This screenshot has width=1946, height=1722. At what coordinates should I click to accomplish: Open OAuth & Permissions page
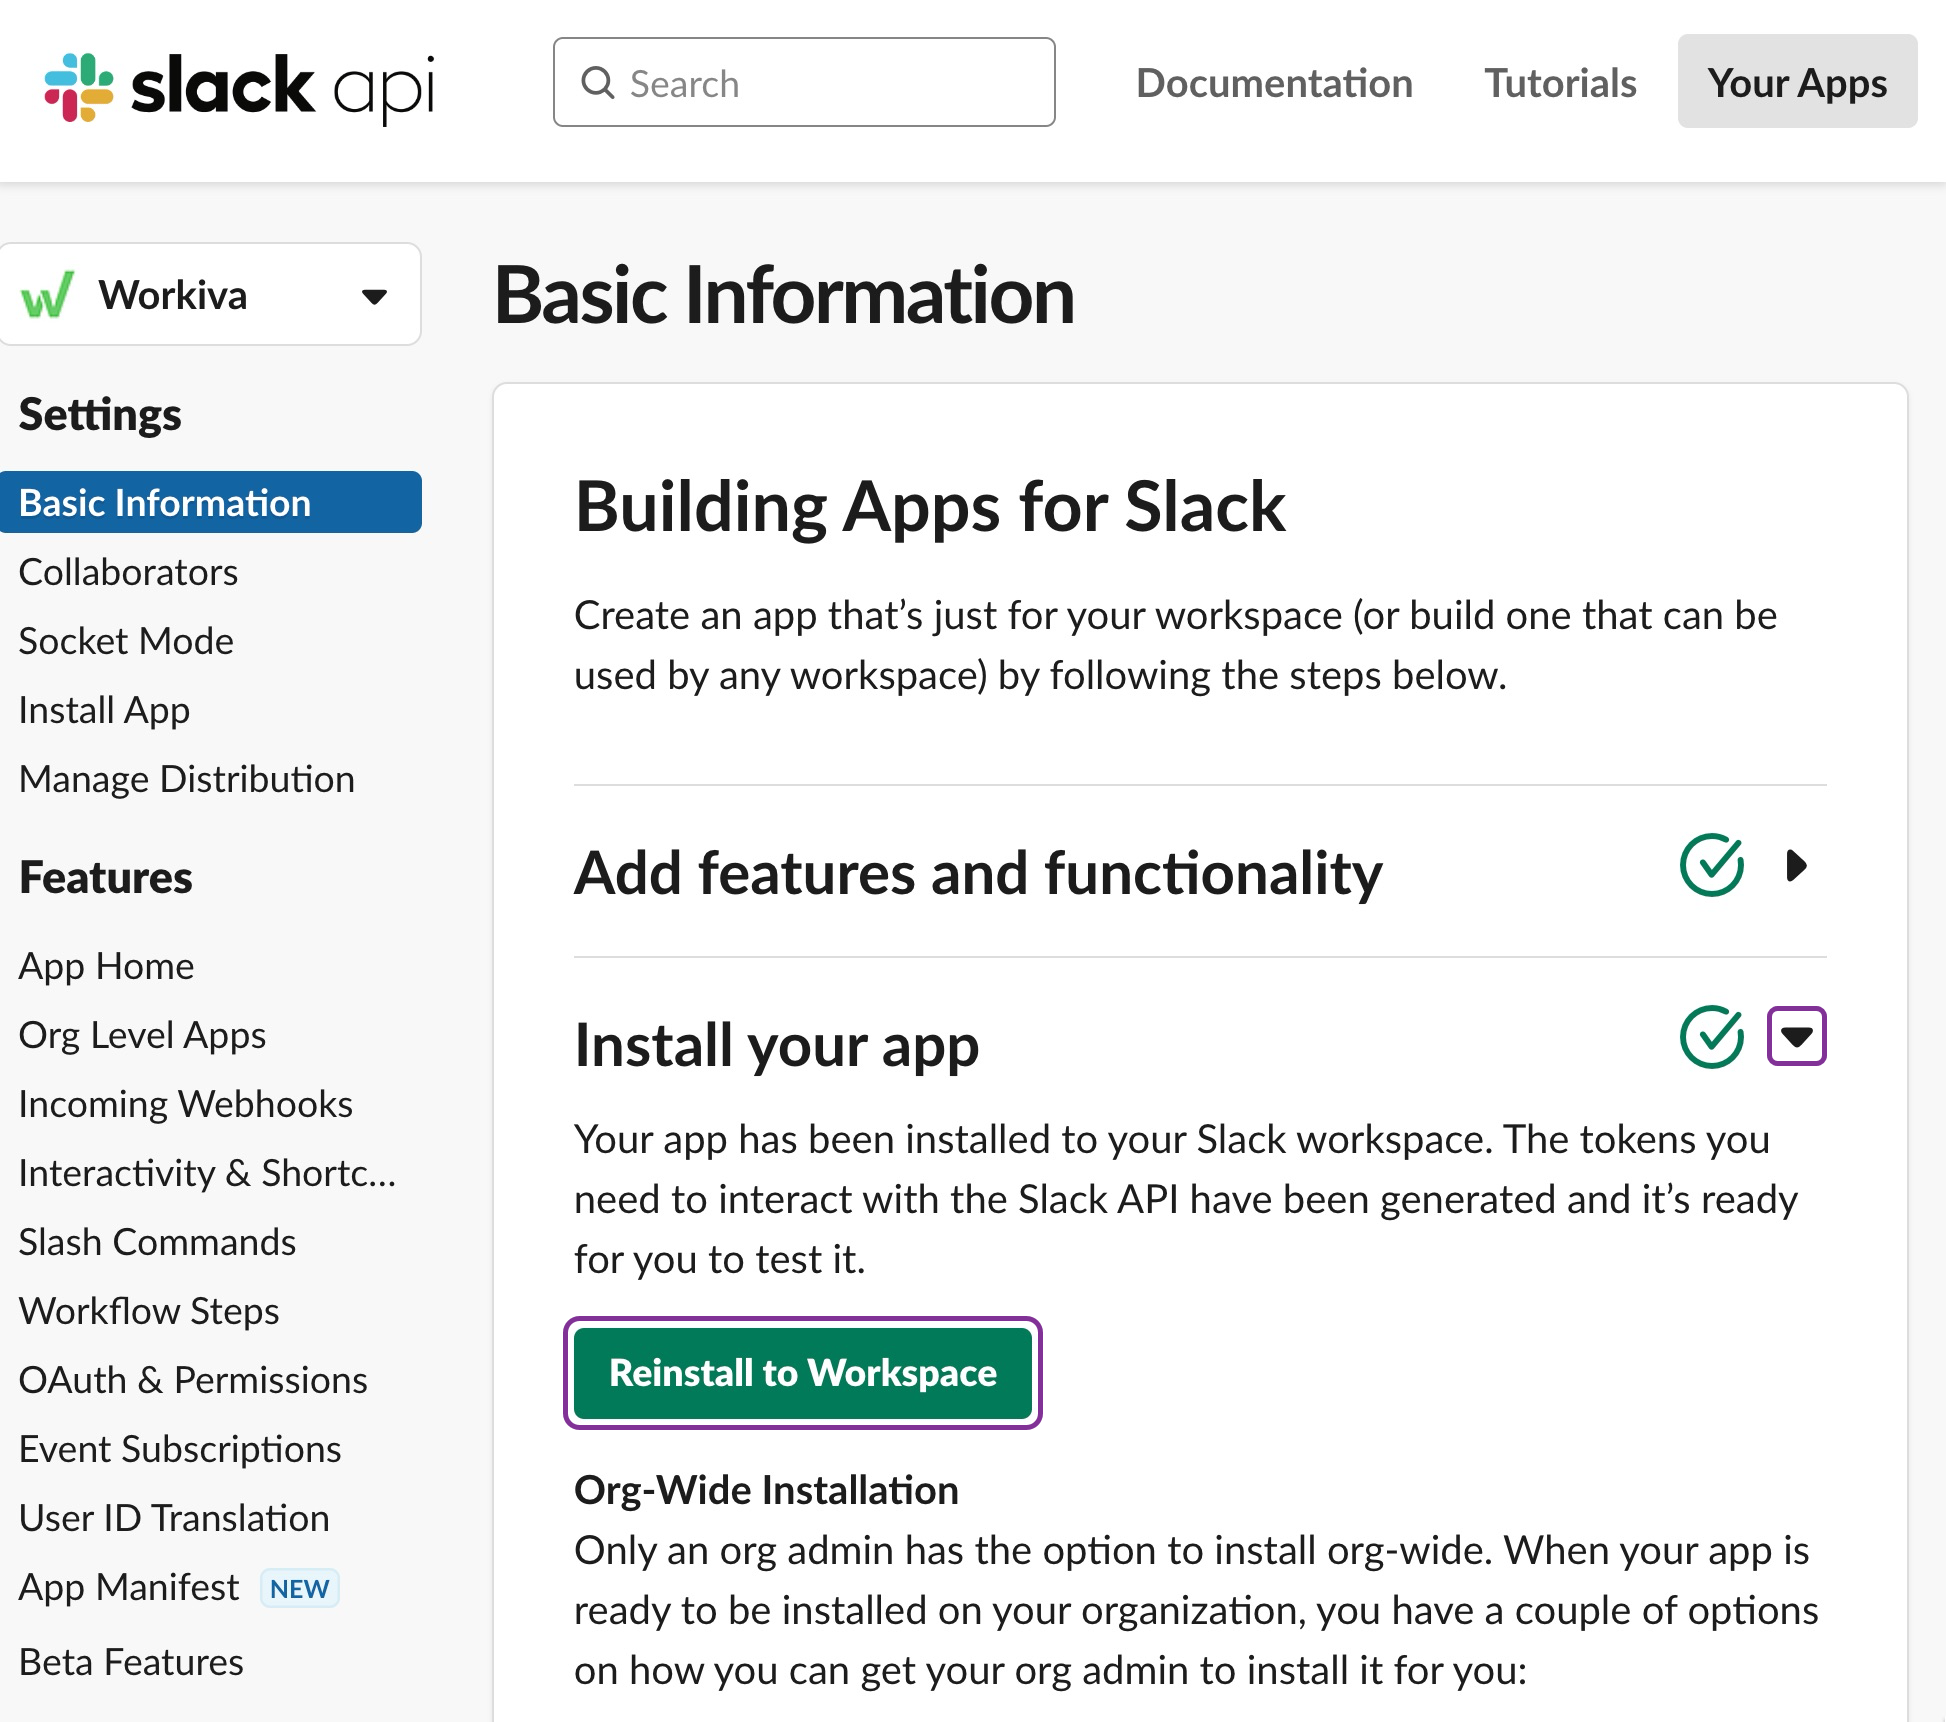[x=193, y=1380]
